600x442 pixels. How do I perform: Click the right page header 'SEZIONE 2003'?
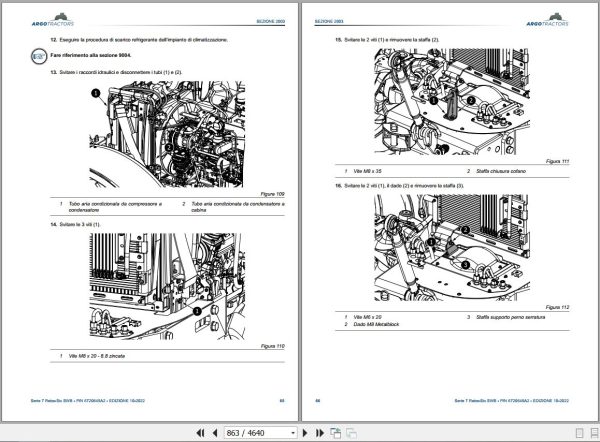pos(329,21)
